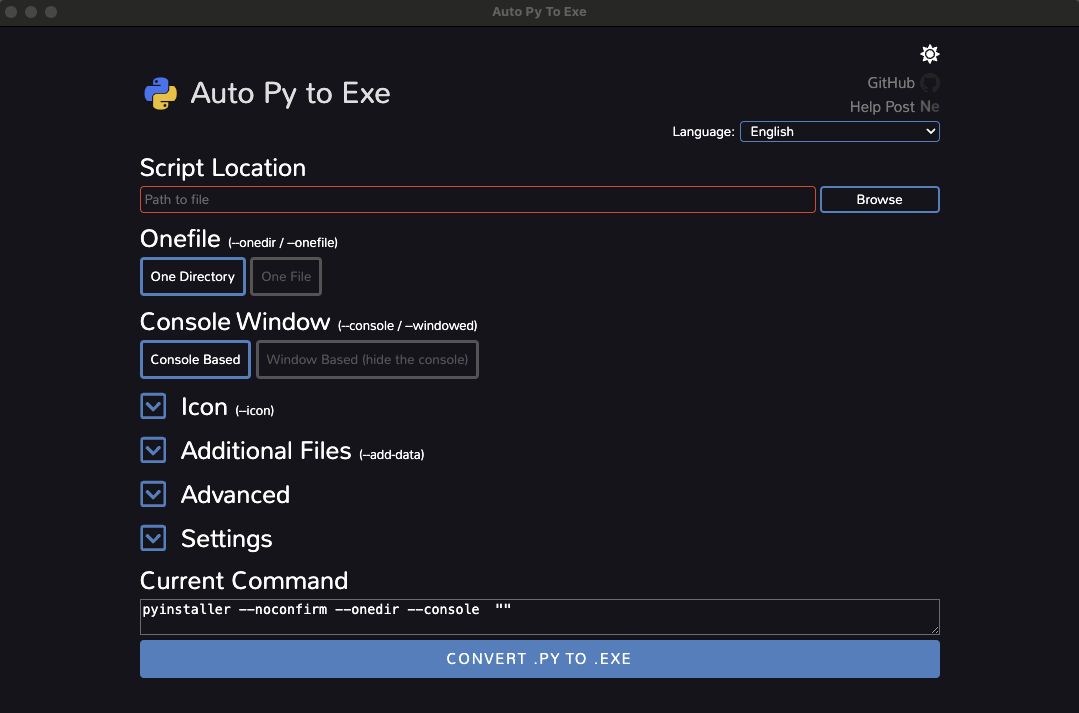Screen dimensions: 1079x713
Task: Close the Auto Py To Exe window
Action: click(11, 12)
